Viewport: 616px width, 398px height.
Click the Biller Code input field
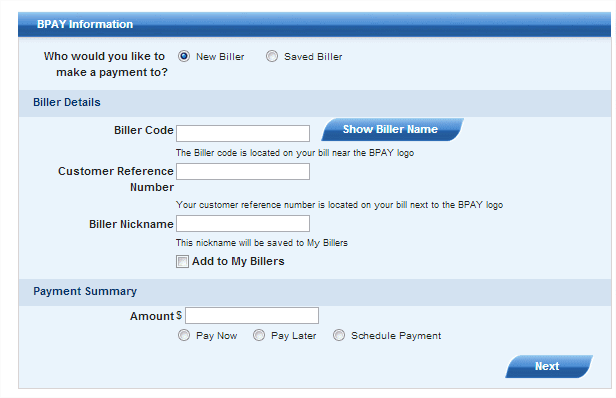pyautogui.click(x=243, y=133)
